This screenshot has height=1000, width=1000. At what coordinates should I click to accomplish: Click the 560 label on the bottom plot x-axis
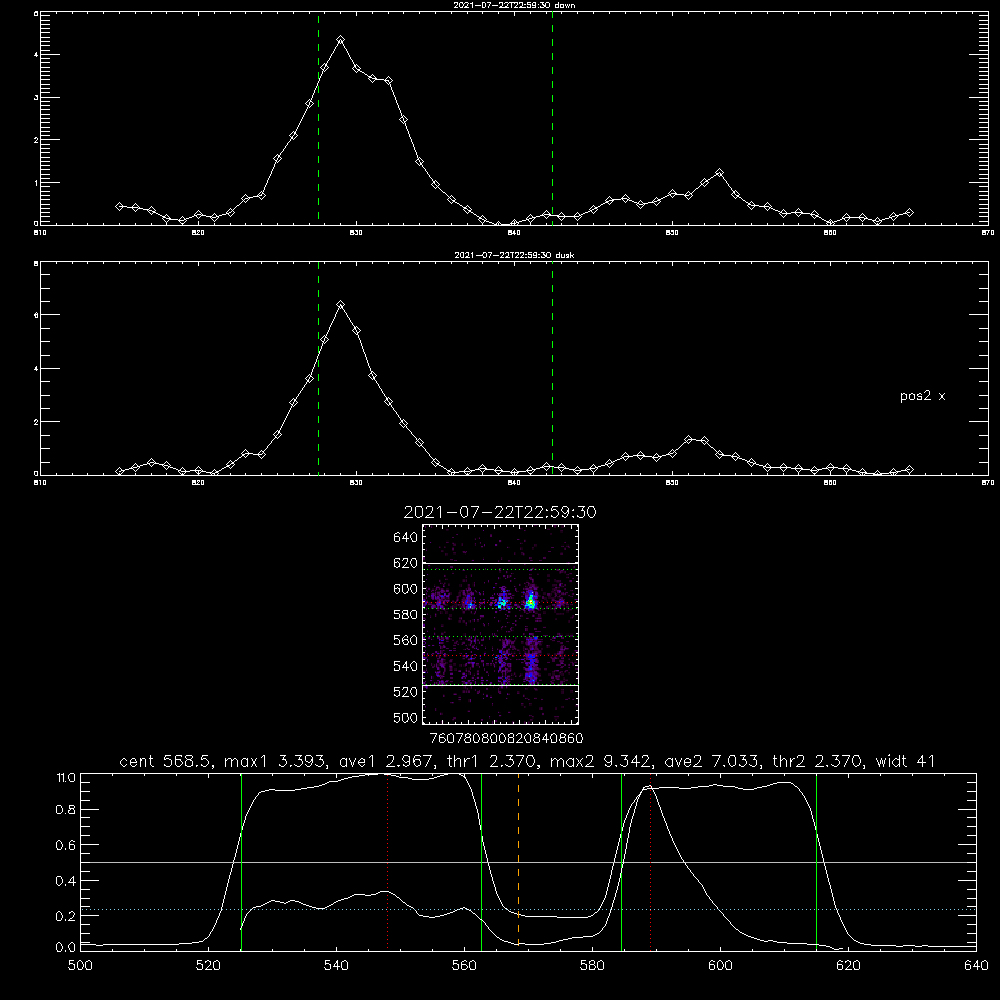tap(464, 966)
